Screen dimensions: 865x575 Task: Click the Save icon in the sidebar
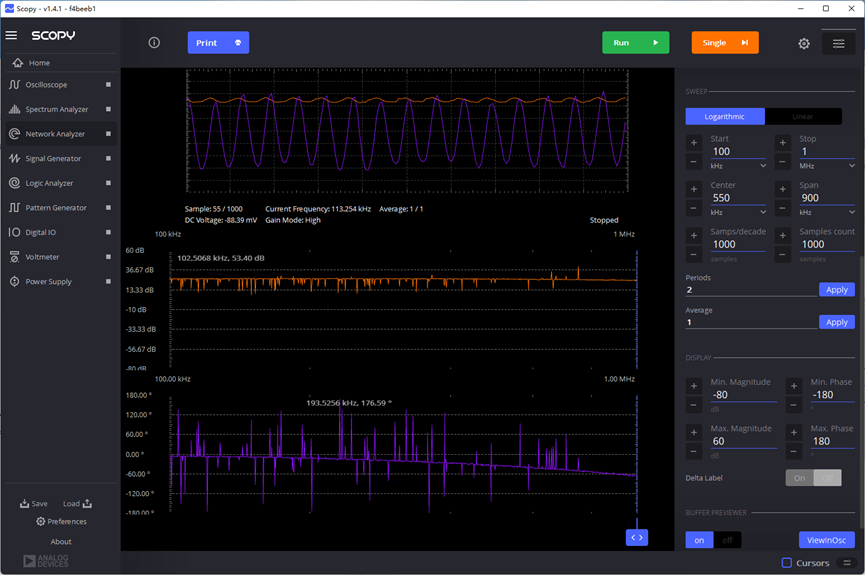coord(24,503)
